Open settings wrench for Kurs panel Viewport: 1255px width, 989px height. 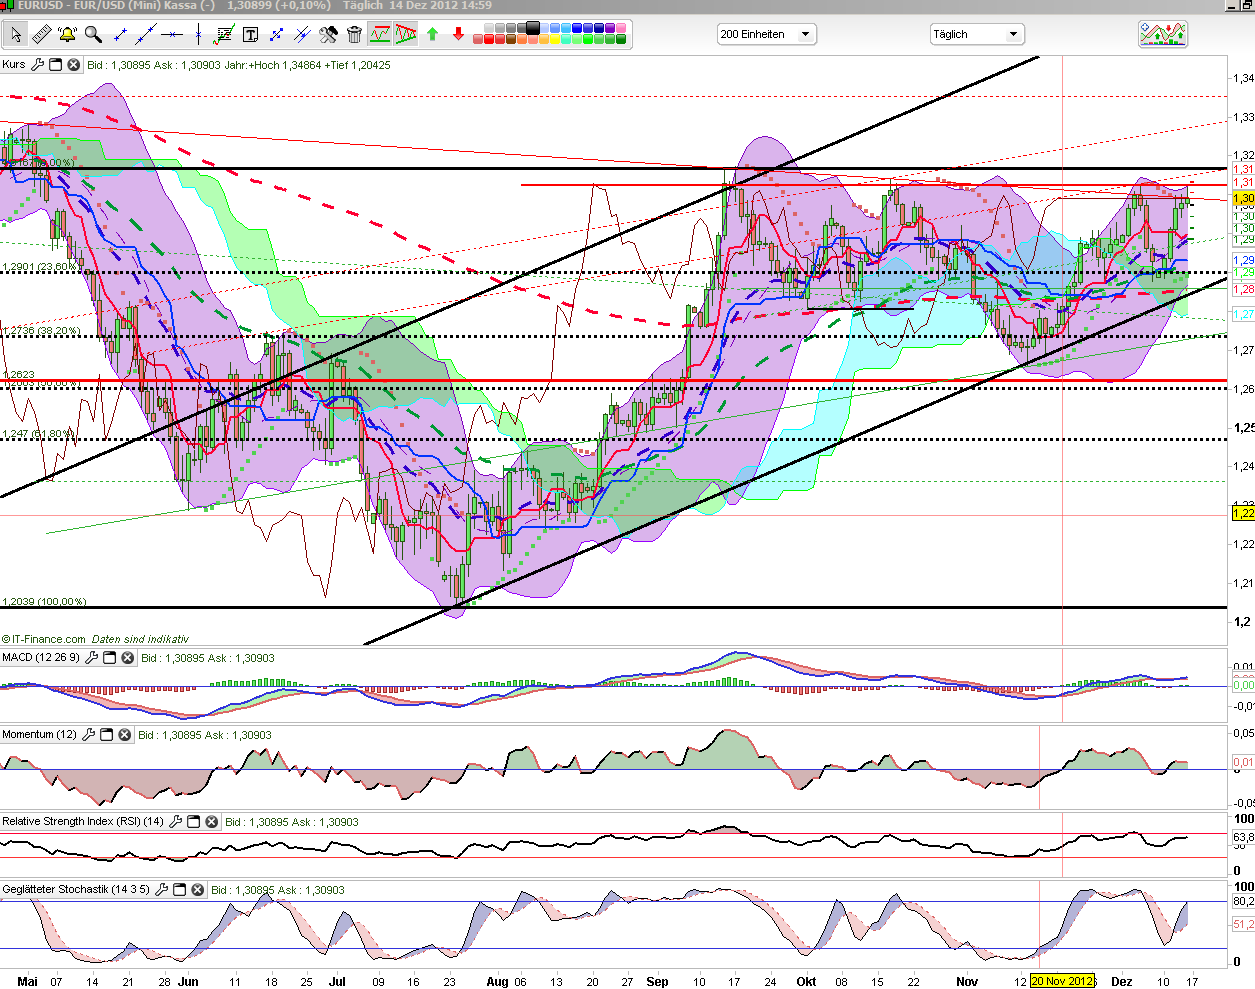pyautogui.click(x=38, y=65)
